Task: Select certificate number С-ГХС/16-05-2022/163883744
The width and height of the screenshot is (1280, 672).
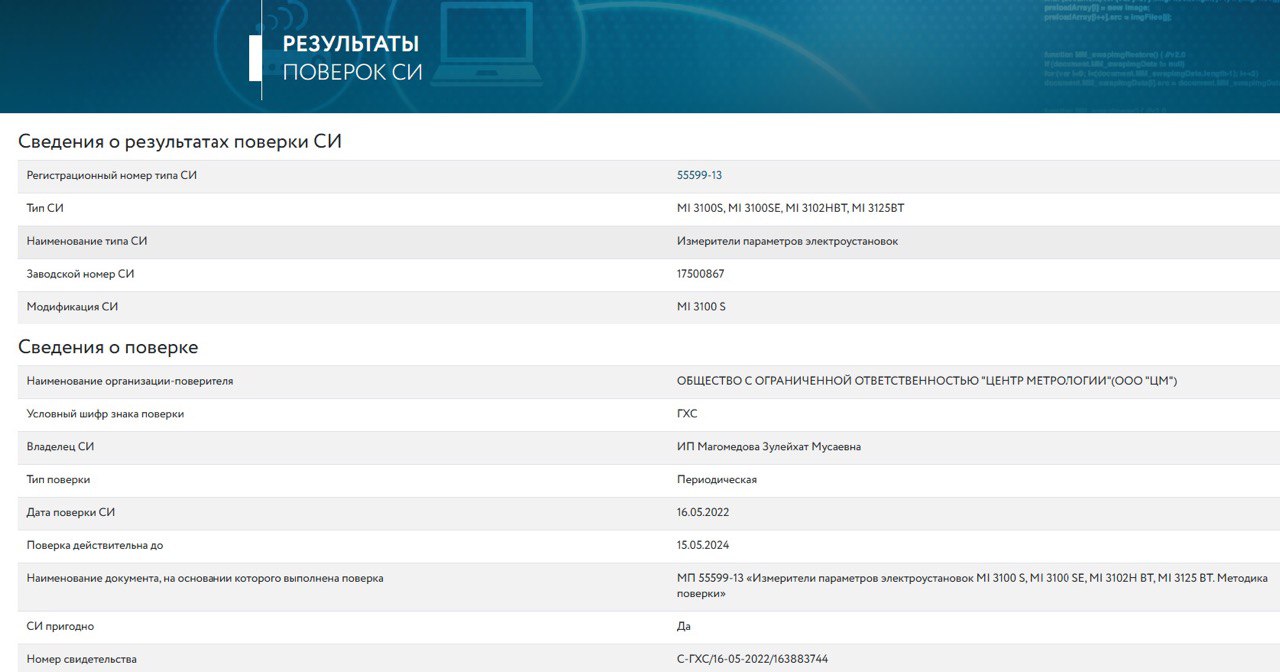Action: [x=752, y=660]
